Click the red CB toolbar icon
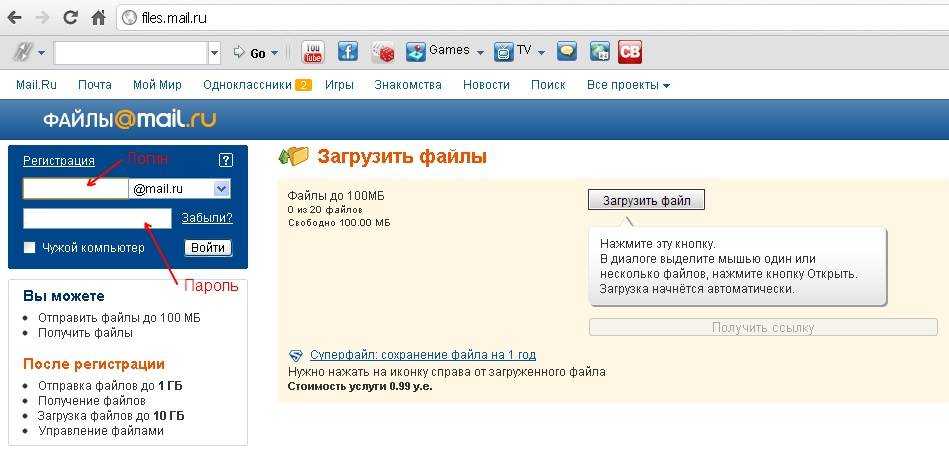The image size is (949, 460). pos(629,52)
